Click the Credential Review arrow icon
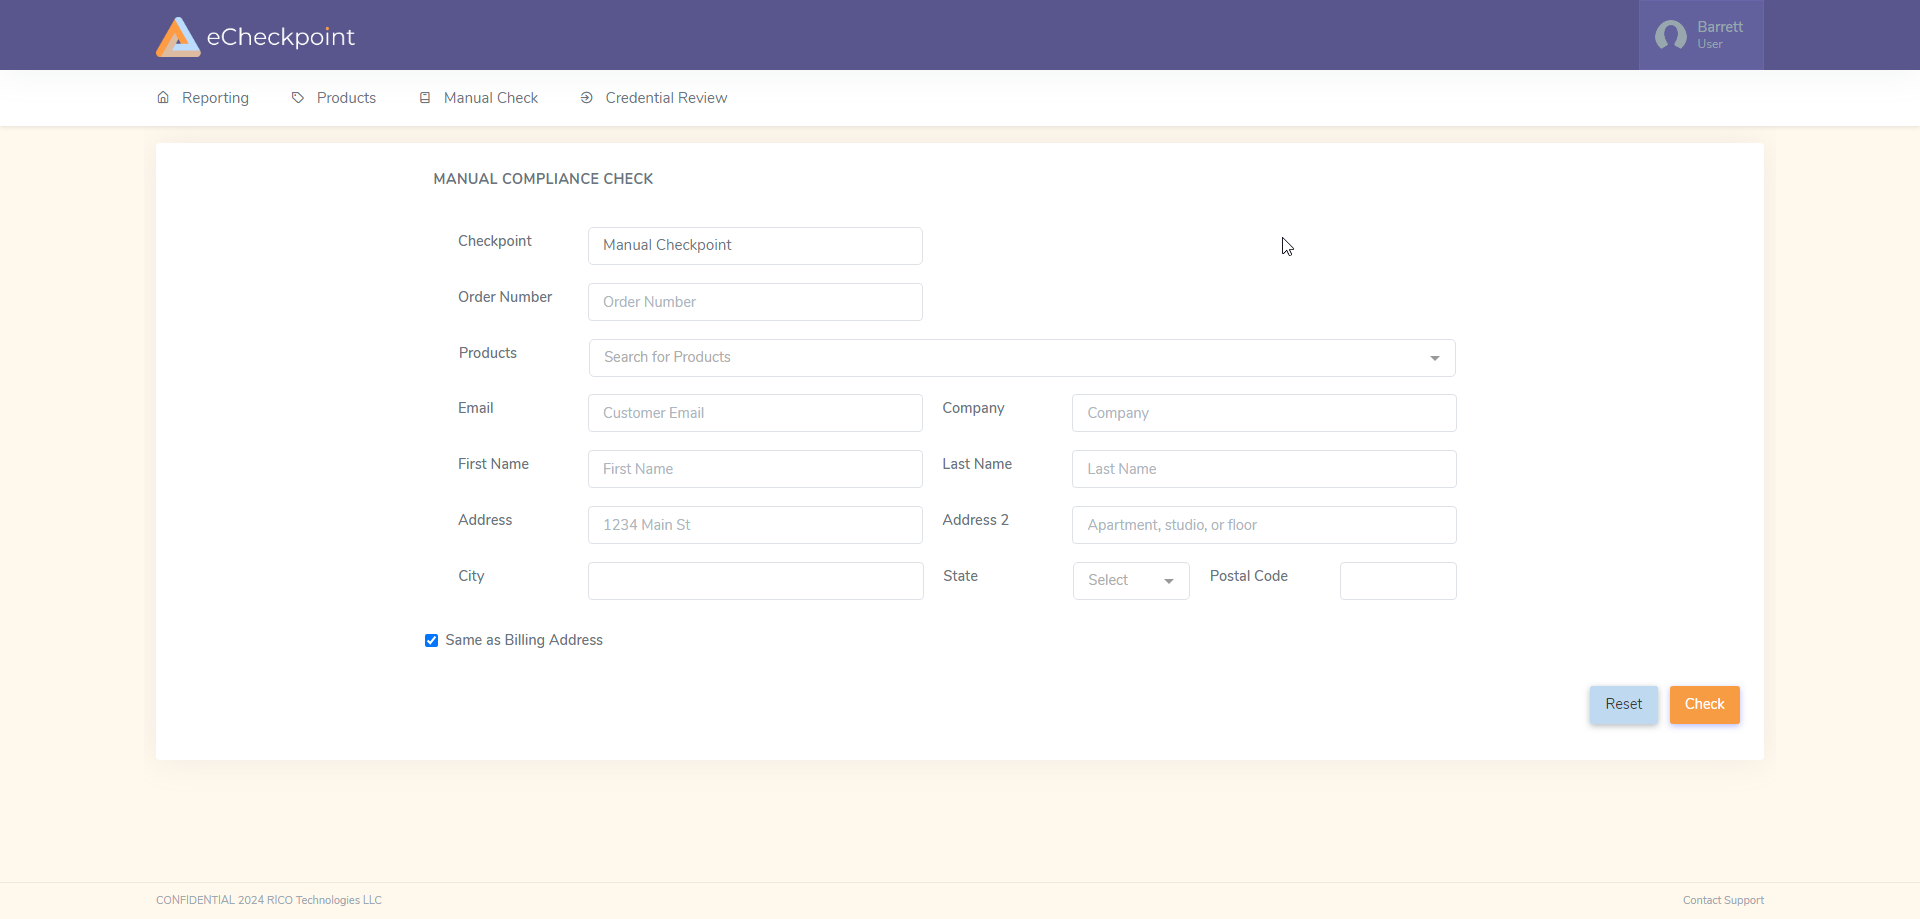1920x919 pixels. pyautogui.click(x=587, y=98)
